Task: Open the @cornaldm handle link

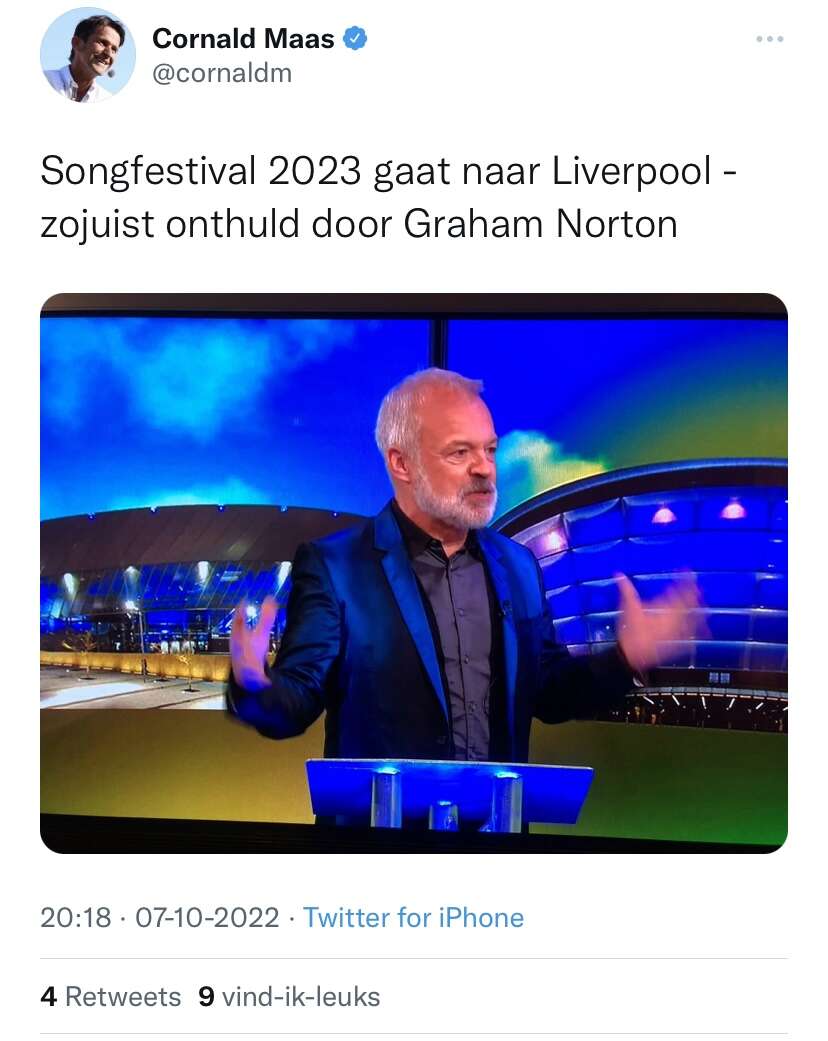Action: [x=222, y=73]
